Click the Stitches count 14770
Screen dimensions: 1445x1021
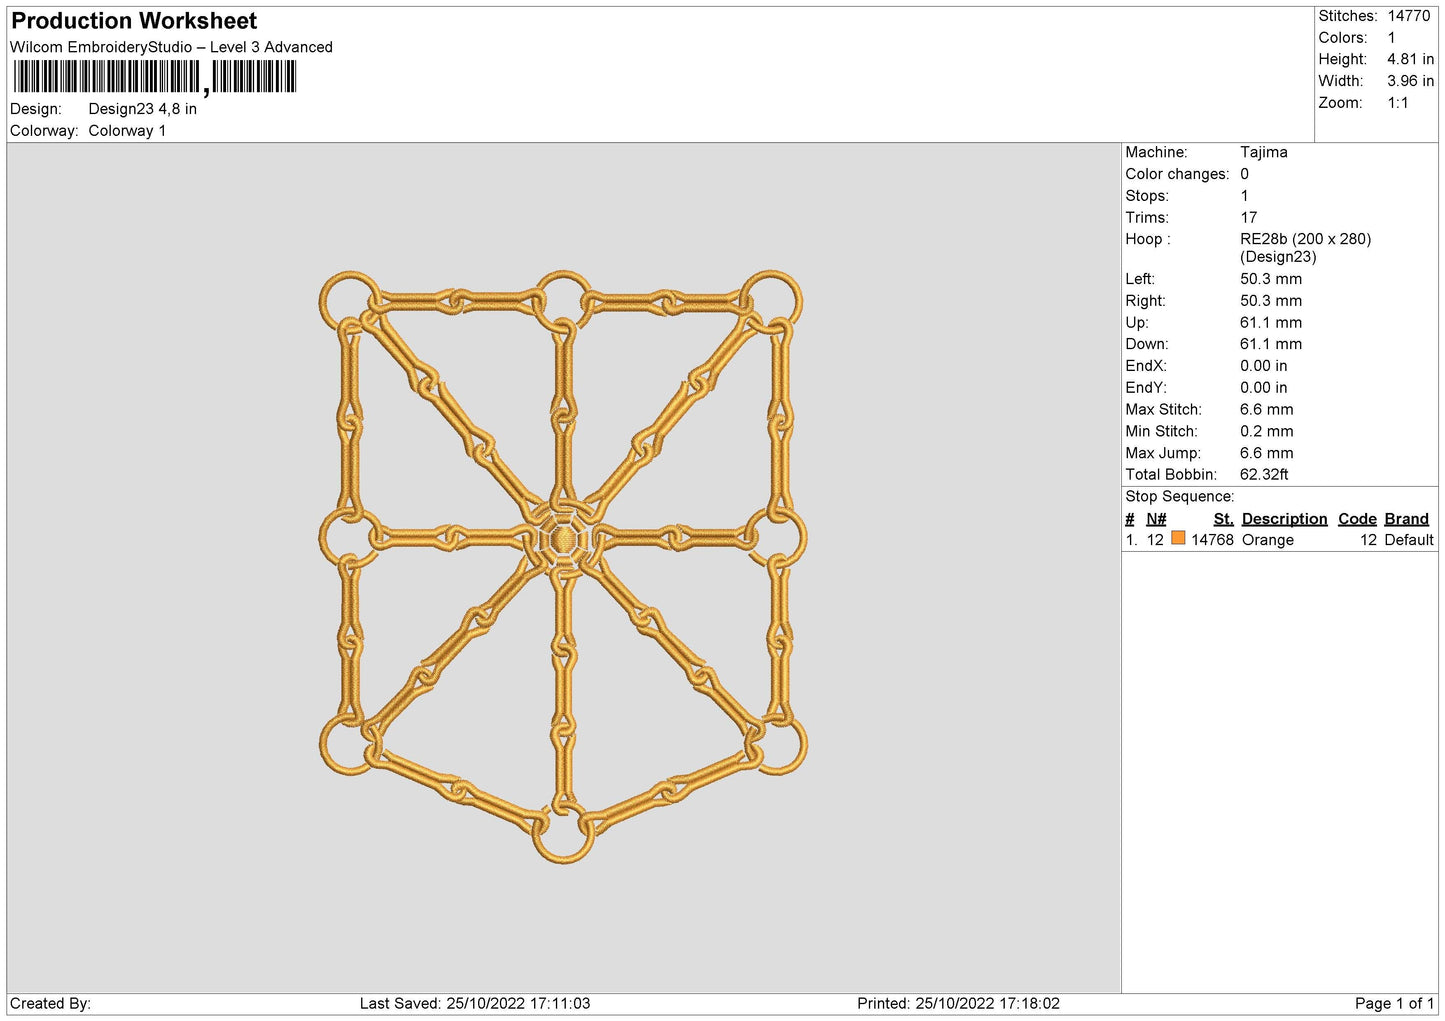pos(1408,16)
